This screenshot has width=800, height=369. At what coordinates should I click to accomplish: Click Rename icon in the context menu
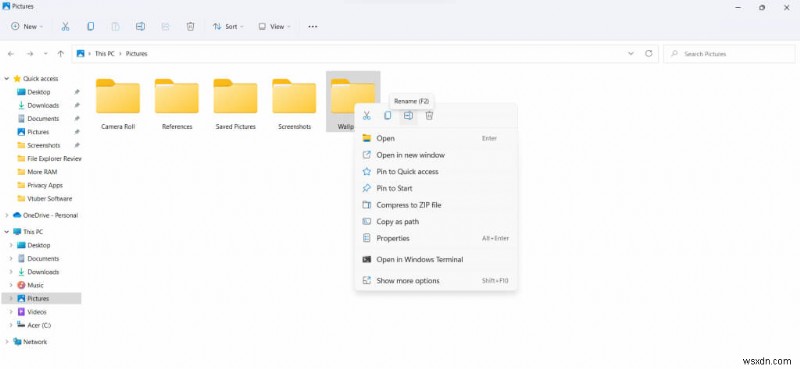click(x=408, y=116)
